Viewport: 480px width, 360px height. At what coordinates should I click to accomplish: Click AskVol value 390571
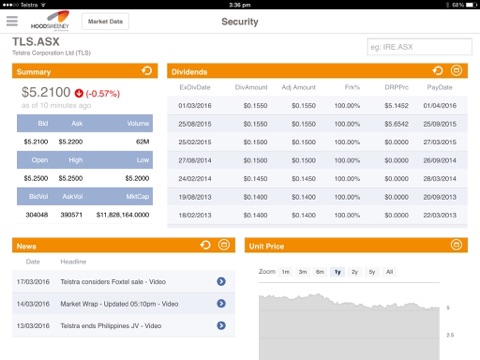(71, 215)
